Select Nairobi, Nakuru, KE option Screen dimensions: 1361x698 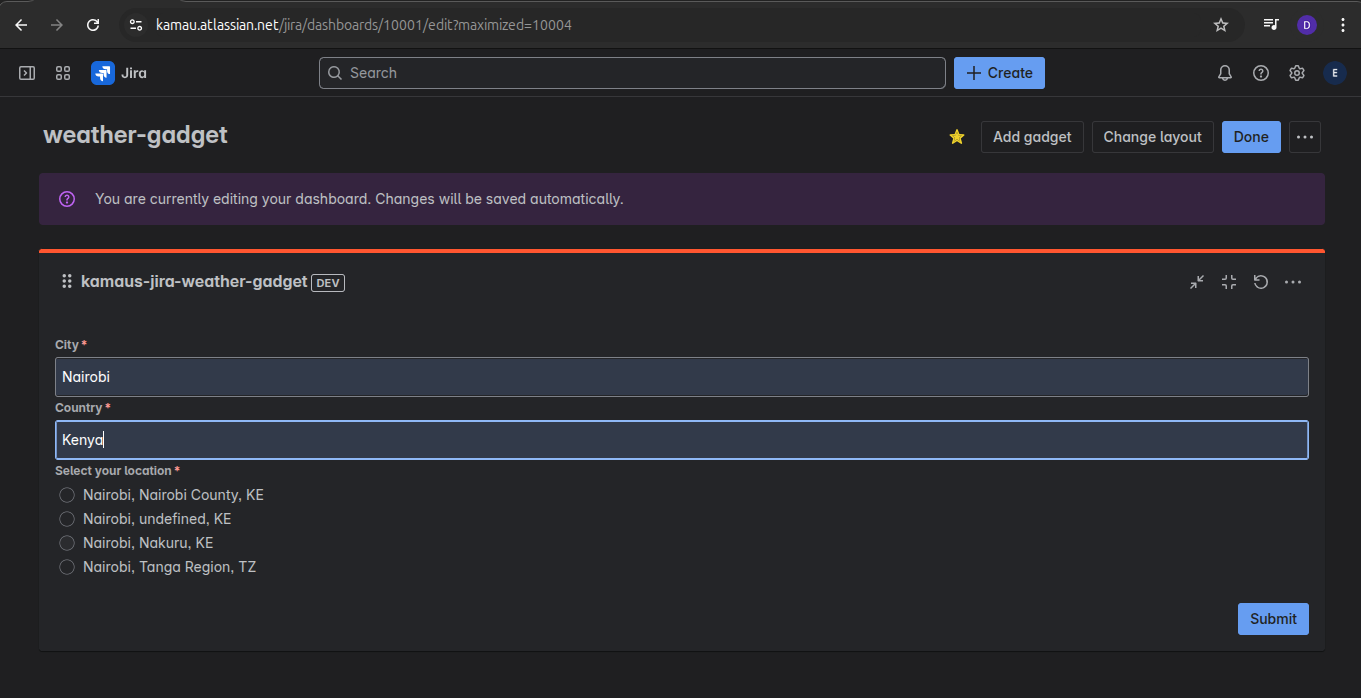pyautogui.click(x=67, y=543)
